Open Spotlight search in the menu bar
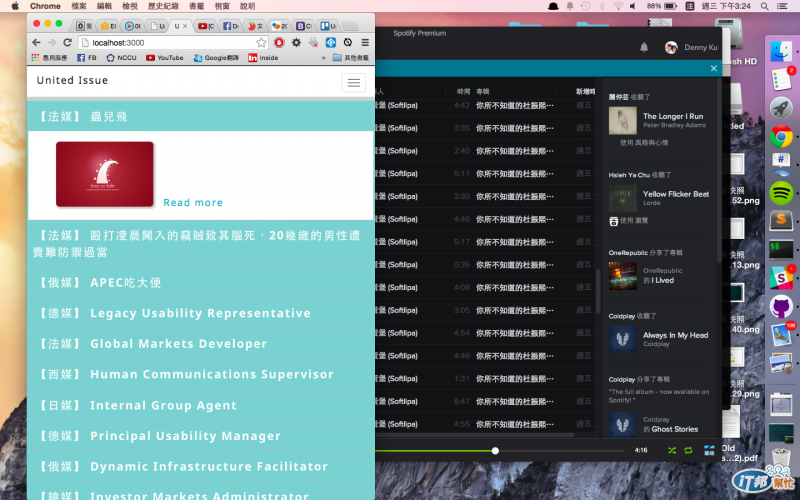This screenshot has width=800, height=500. pyautogui.click(x=764, y=6)
